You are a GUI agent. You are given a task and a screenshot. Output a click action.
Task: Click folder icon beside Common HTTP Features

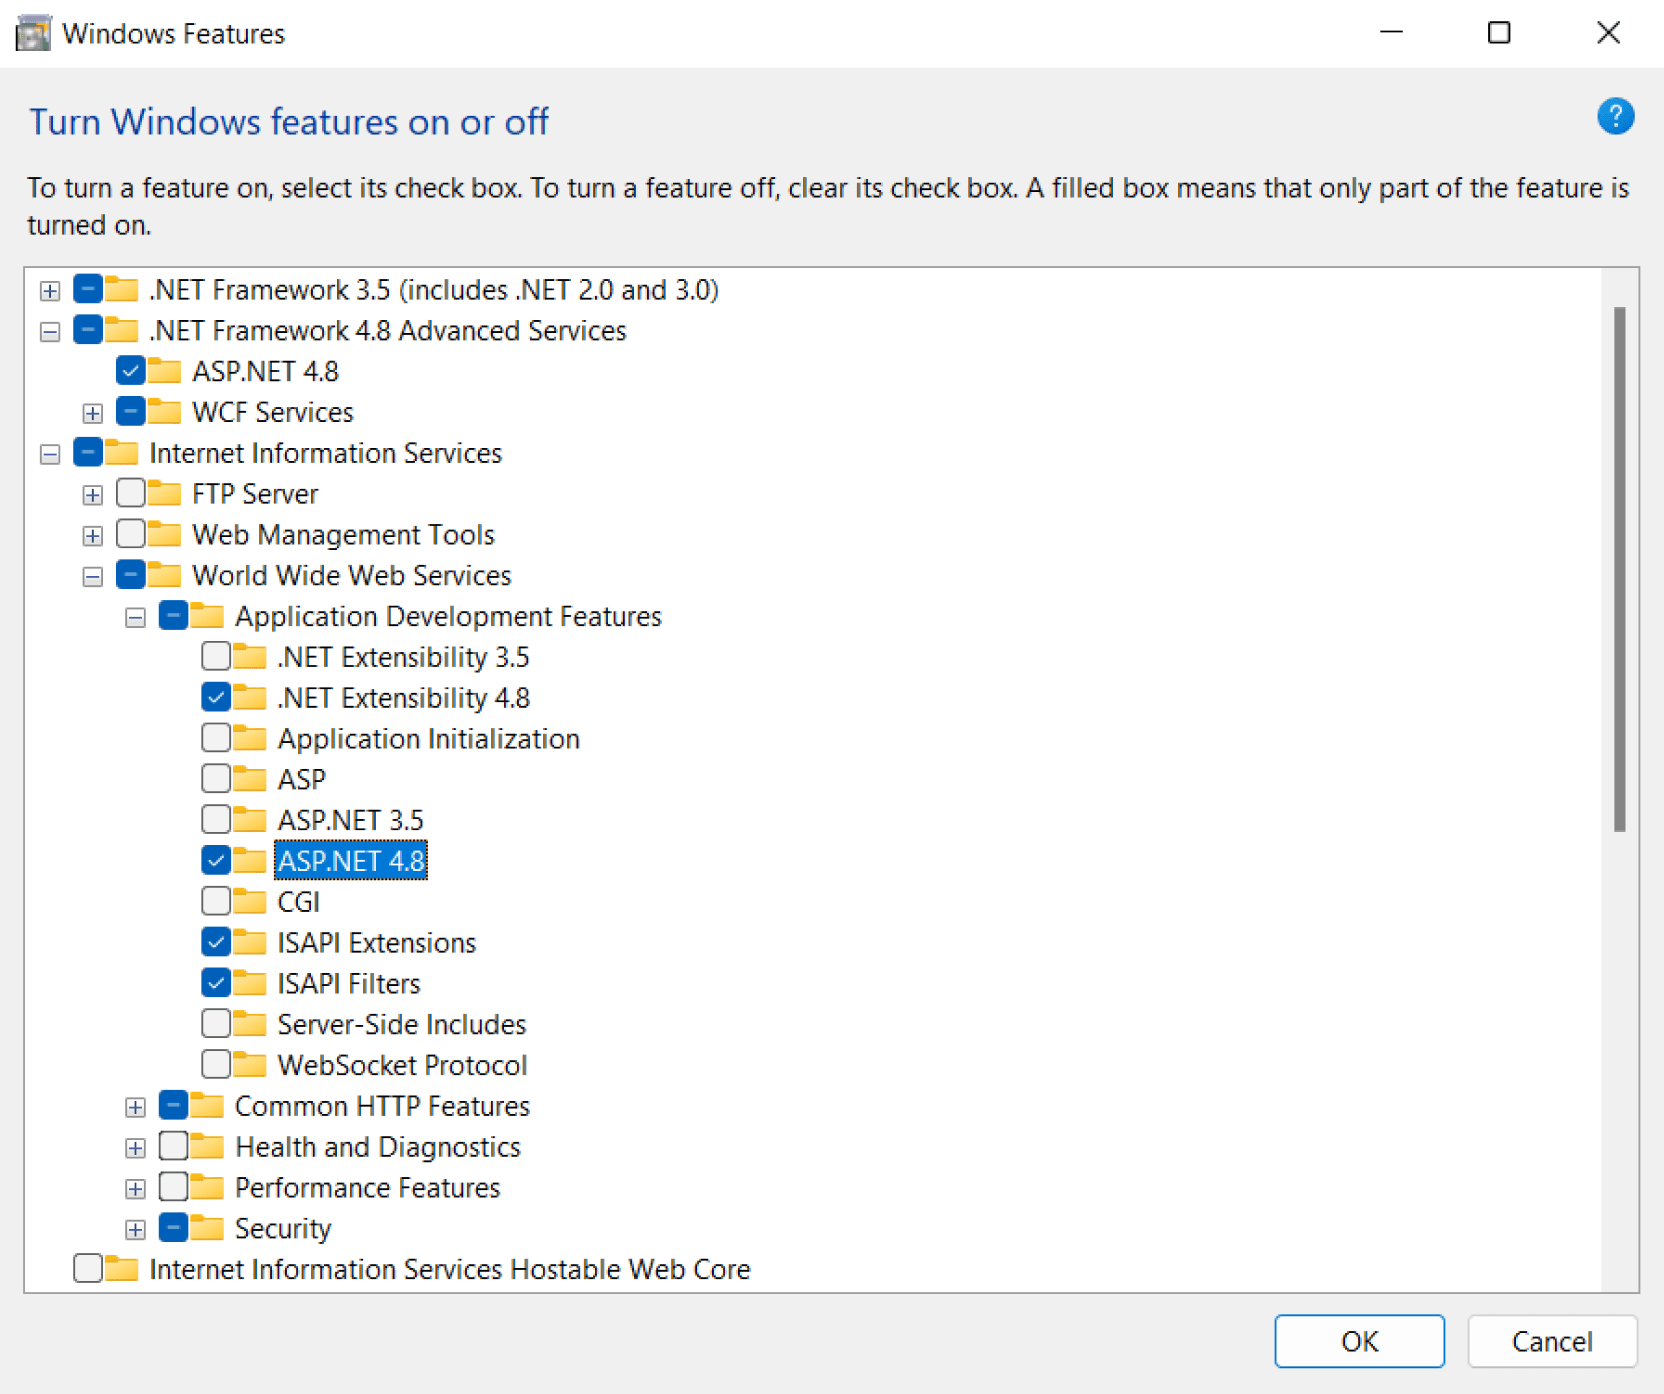[207, 1105]
